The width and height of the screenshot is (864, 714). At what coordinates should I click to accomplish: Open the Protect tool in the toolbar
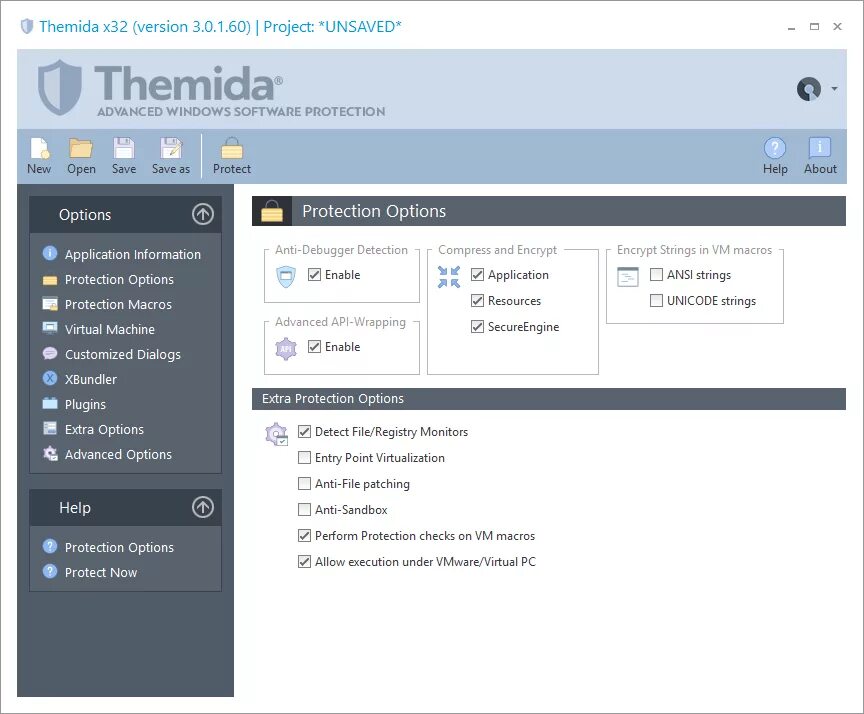click(x=232, y=155)
